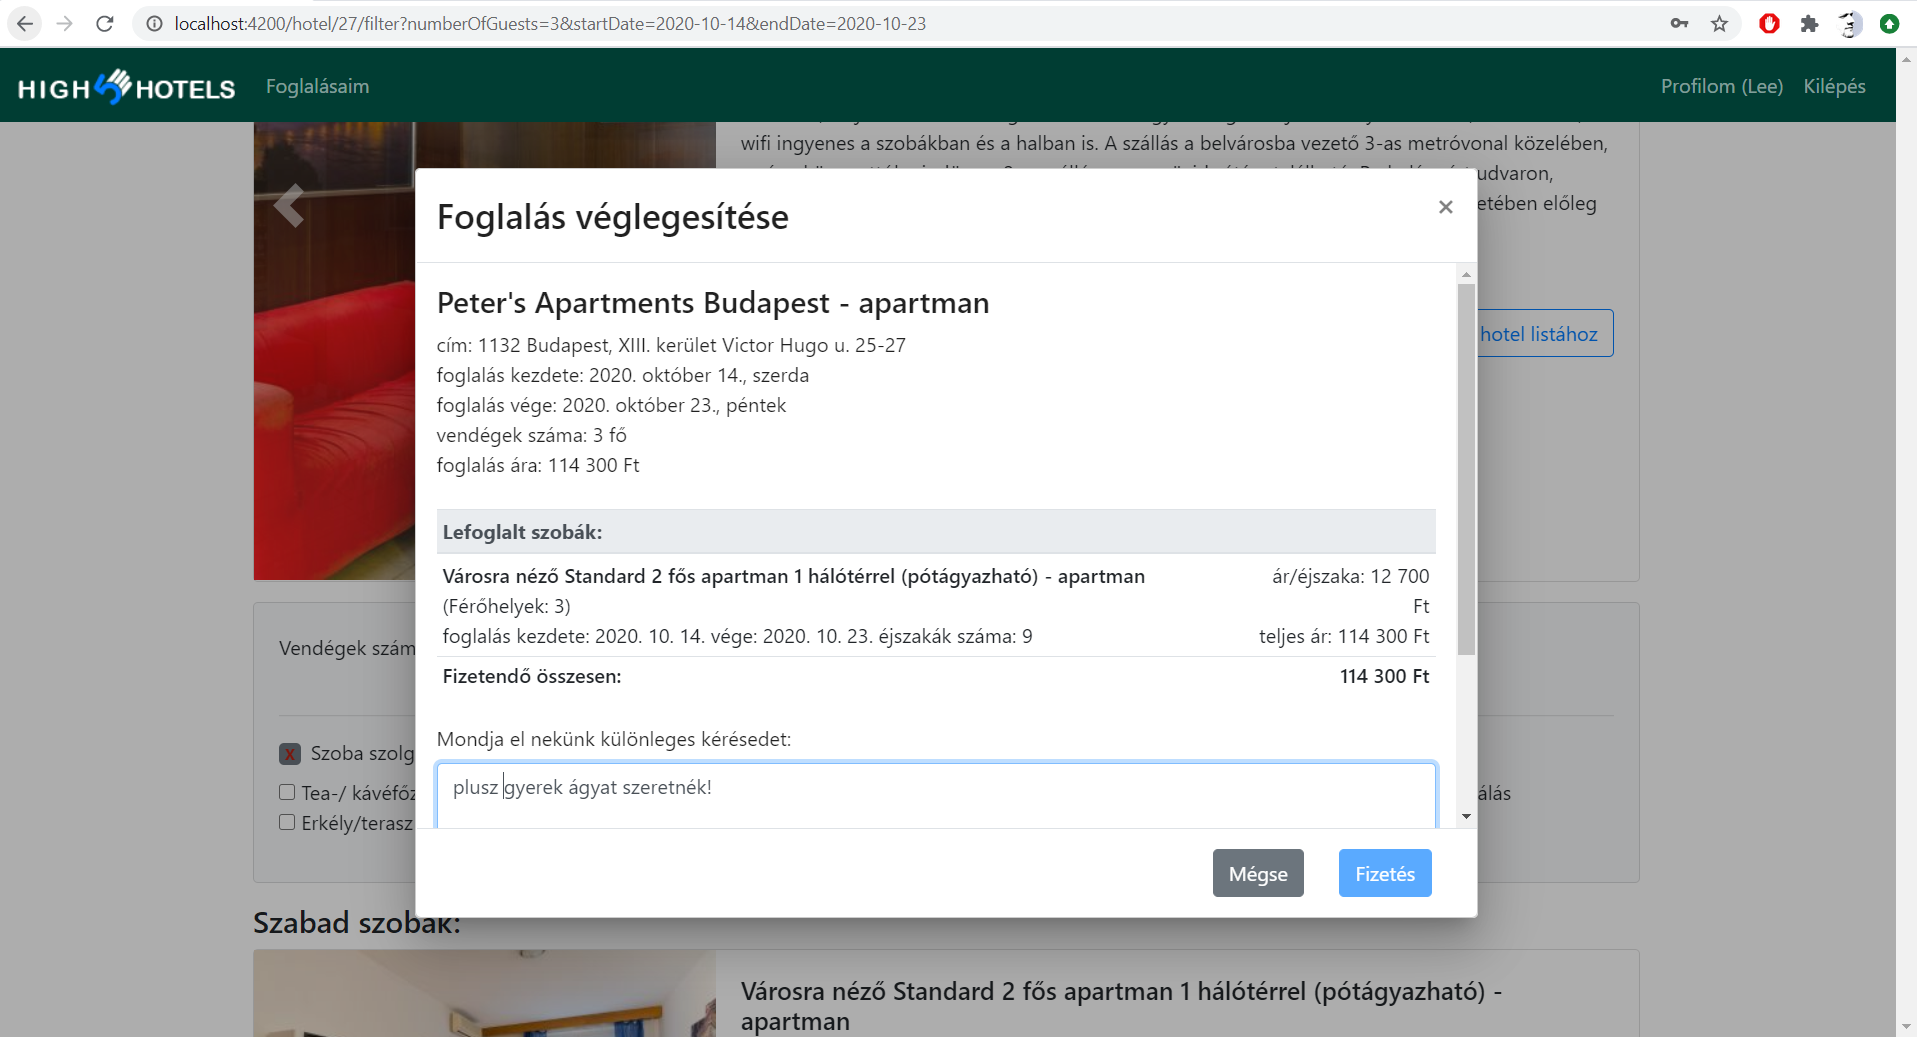Open the extensions puzzle icon

pos(1809,23)
